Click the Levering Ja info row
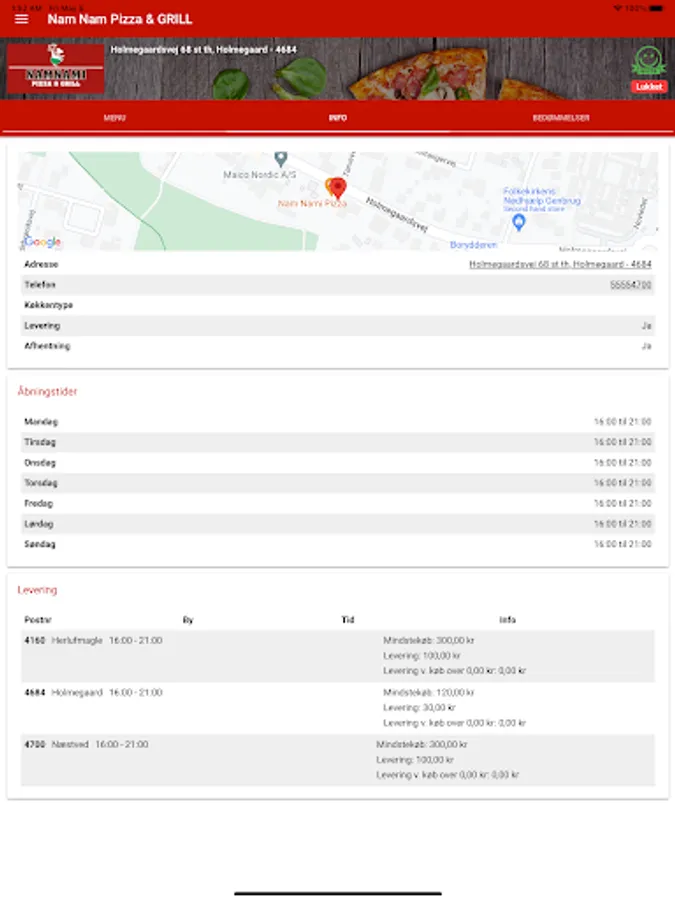The height and width of the screenshot is (900, 675). coord(338,325)
